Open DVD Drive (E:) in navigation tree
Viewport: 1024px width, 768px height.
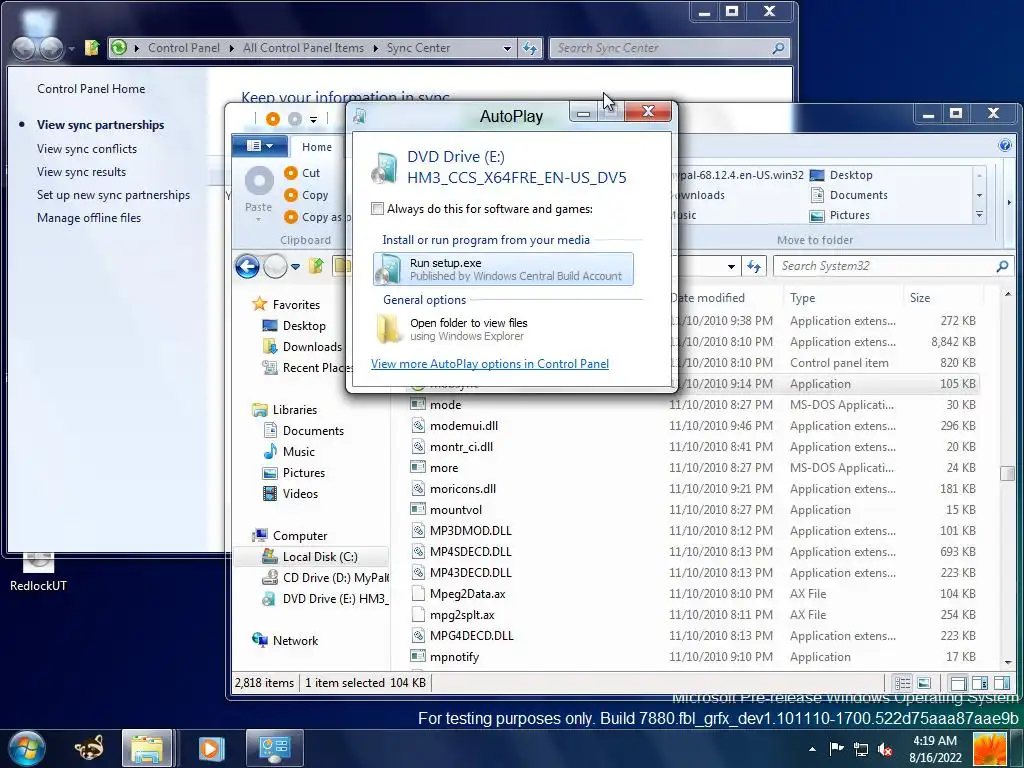pos(325,598)
